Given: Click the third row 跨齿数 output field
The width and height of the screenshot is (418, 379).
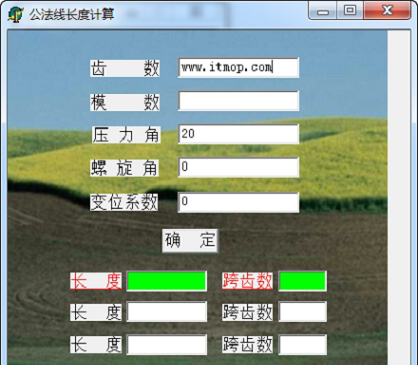Looking at the screenshot, I should 303,345.
